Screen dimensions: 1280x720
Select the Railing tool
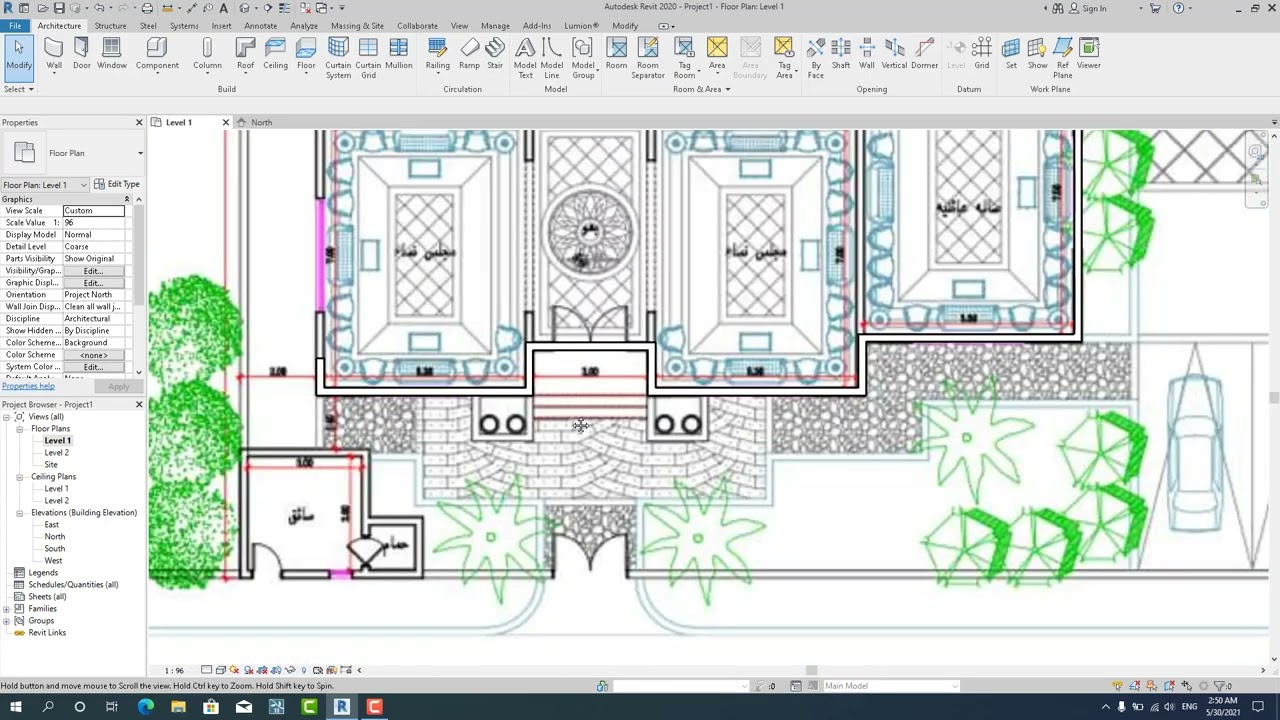pyautogui.click(x=437, y=54)
